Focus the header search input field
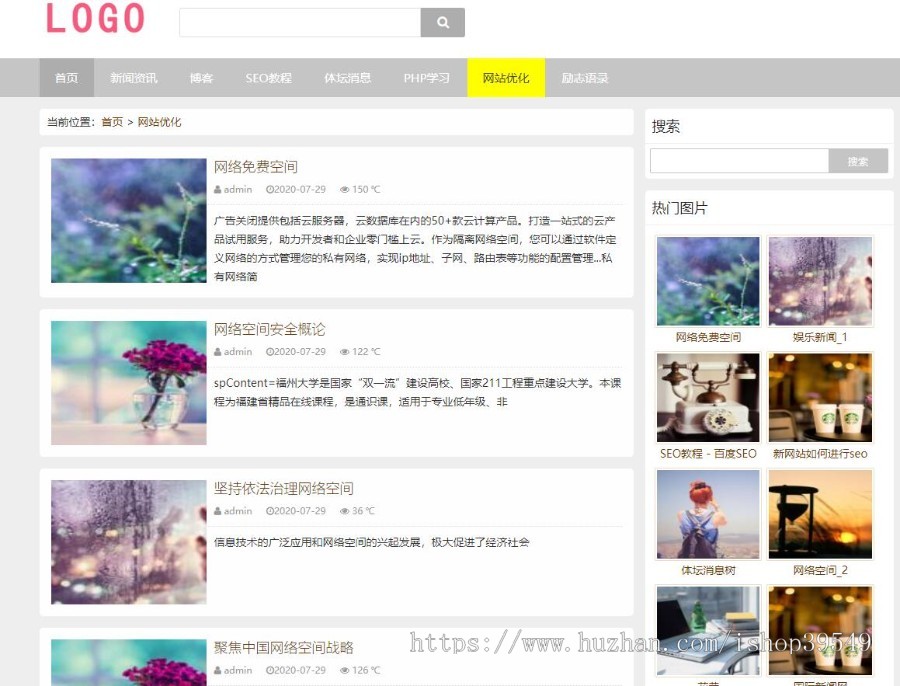 pos(300,22)
